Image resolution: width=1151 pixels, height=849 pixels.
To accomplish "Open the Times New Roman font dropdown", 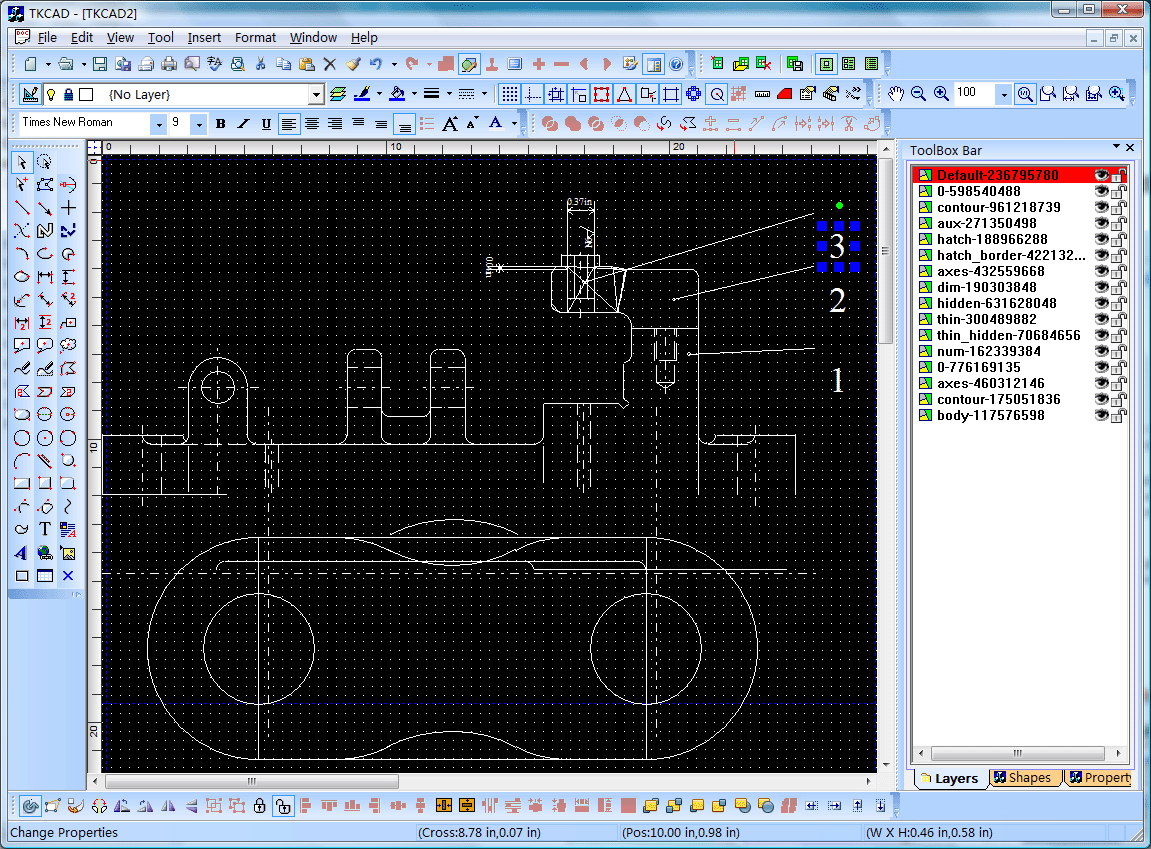I will pos(159,124).
